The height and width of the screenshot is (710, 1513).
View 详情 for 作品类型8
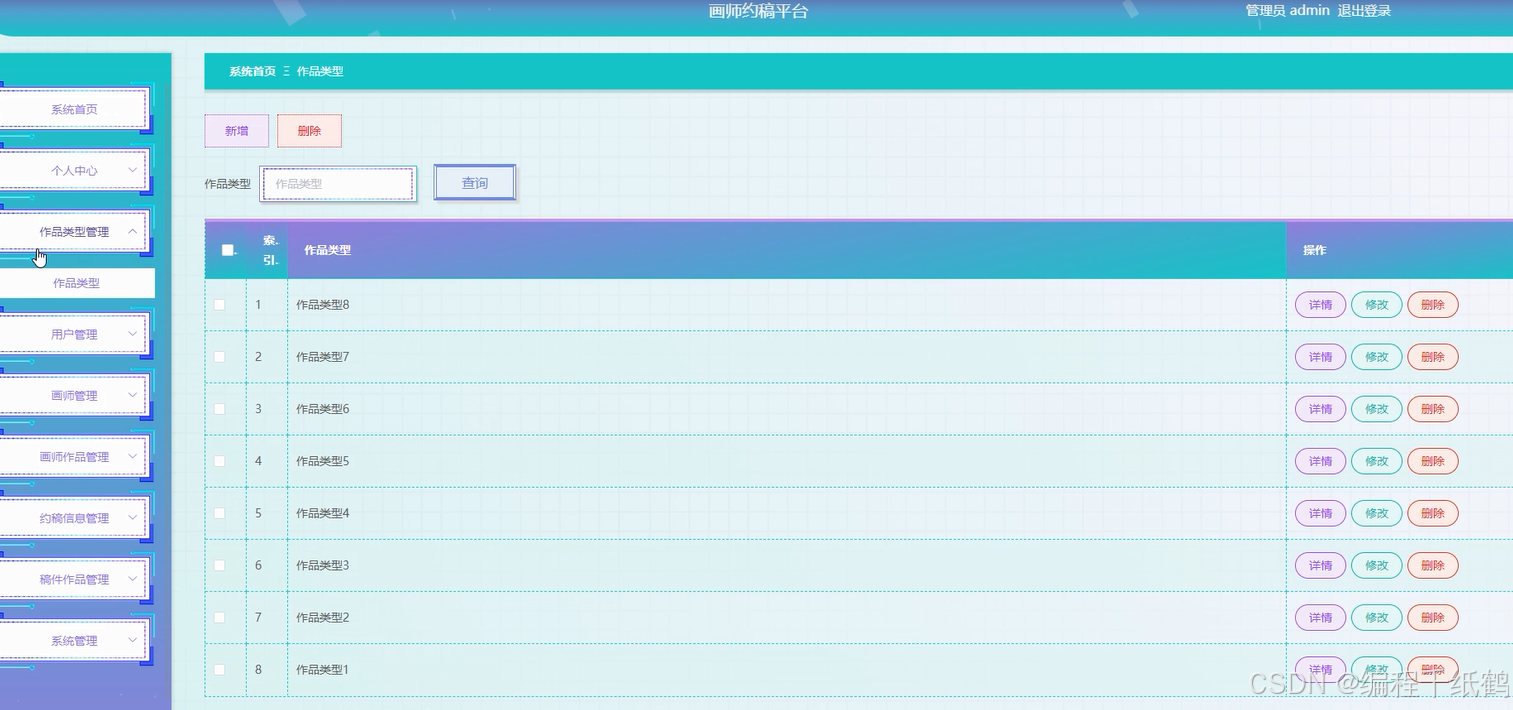coord(1320,305)
